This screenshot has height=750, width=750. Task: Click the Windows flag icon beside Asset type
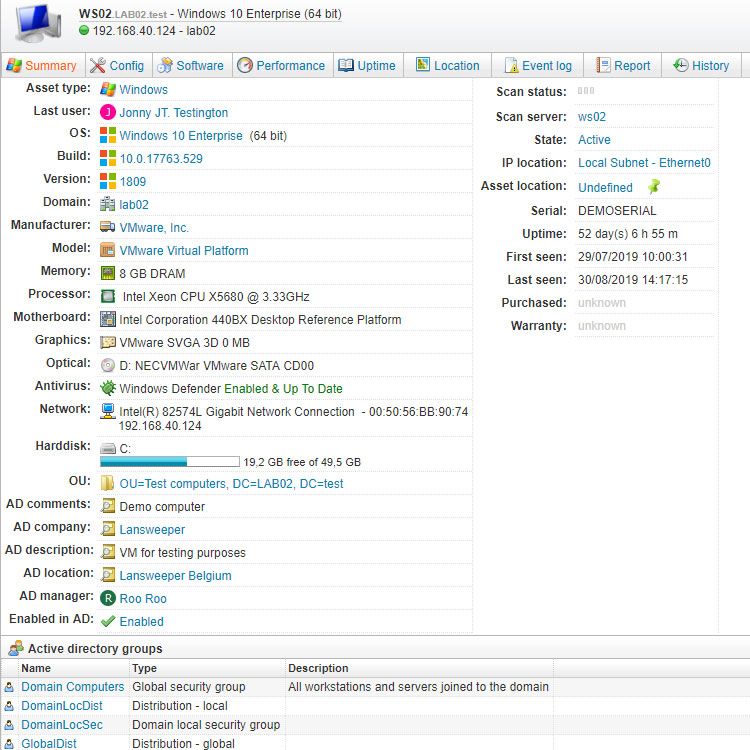pos(108,89)
